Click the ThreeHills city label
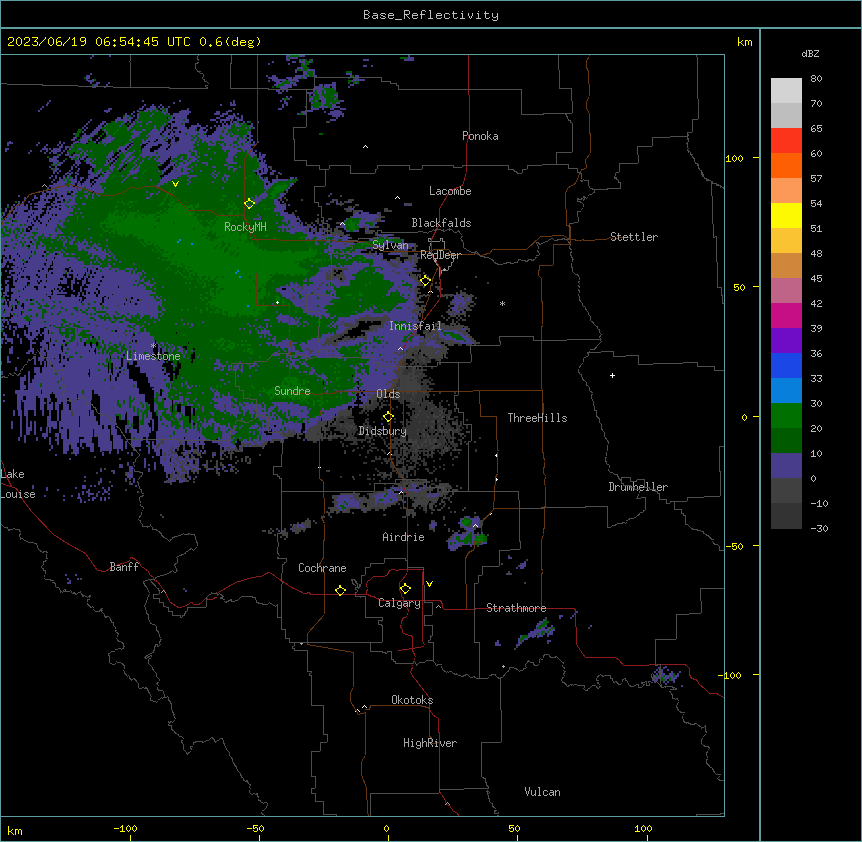The image size is (862, 842). 537,418
